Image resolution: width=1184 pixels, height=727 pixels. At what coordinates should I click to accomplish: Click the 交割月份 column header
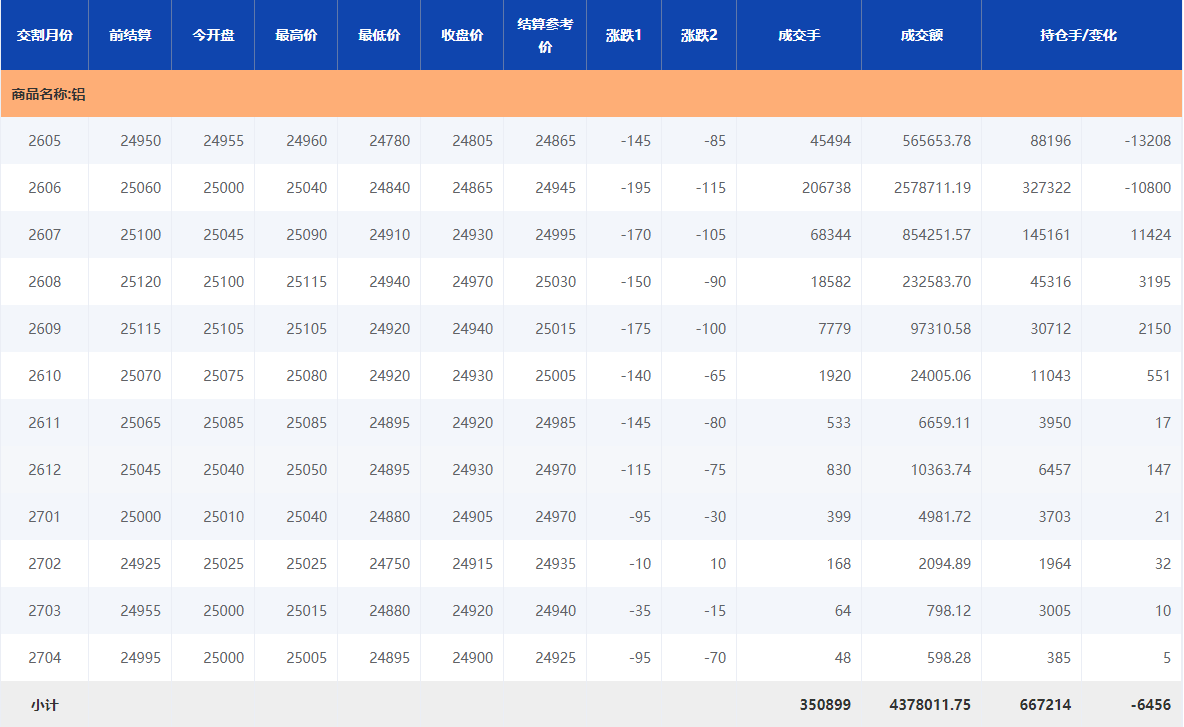point(44,35)
